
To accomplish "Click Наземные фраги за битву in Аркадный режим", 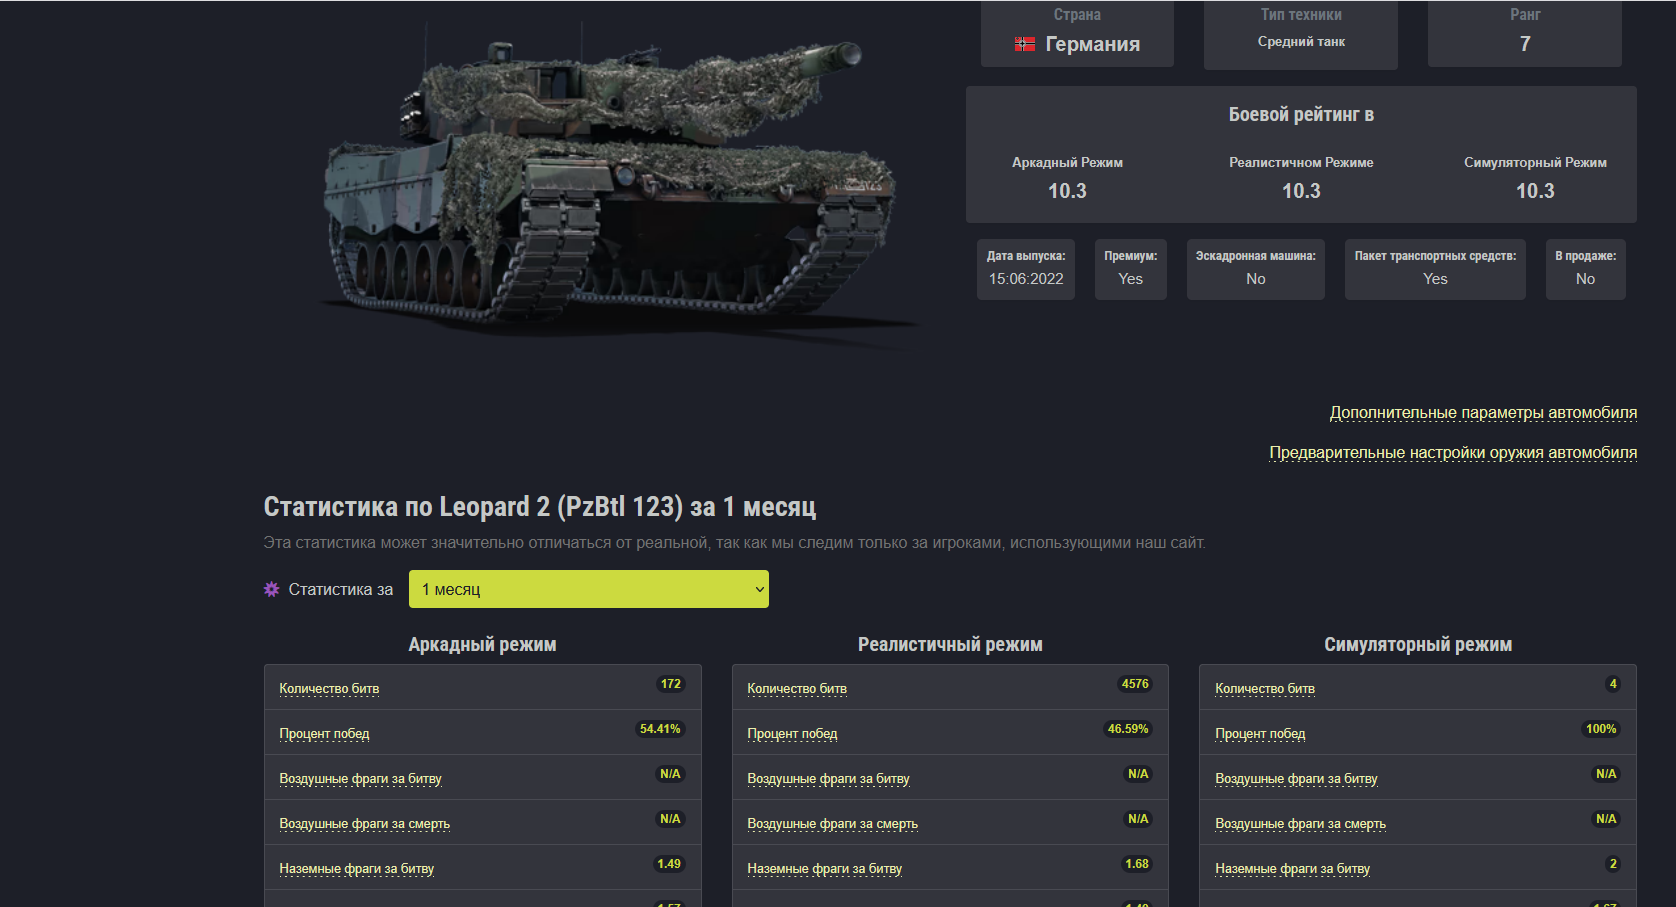I will [x=356, y=869].
